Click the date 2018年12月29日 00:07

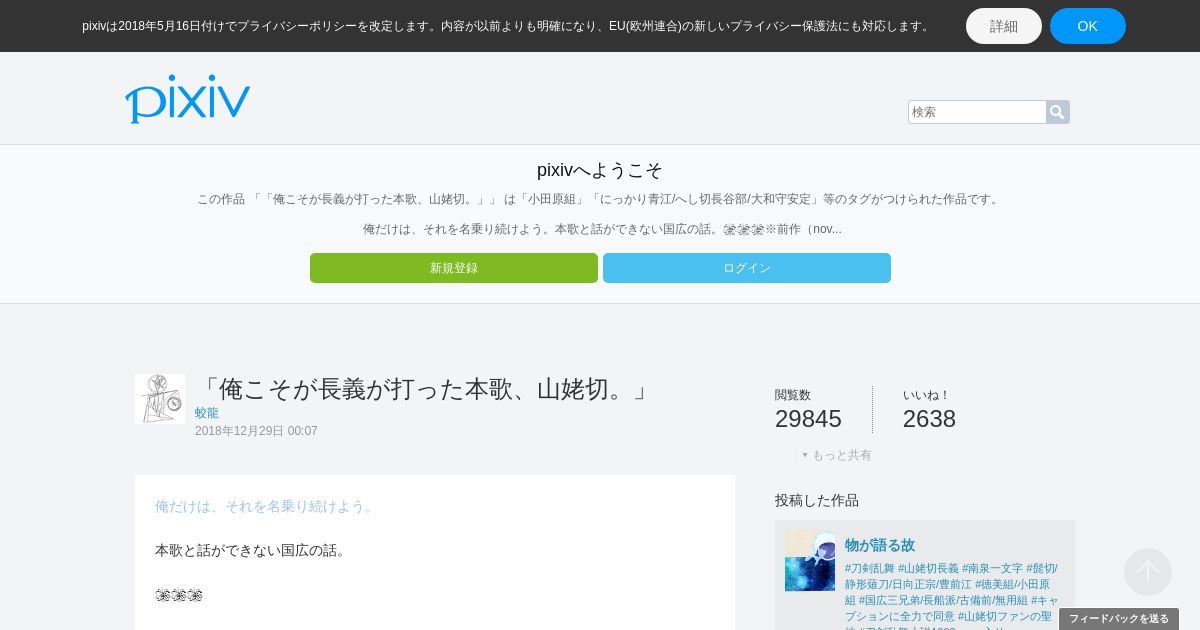256,431
